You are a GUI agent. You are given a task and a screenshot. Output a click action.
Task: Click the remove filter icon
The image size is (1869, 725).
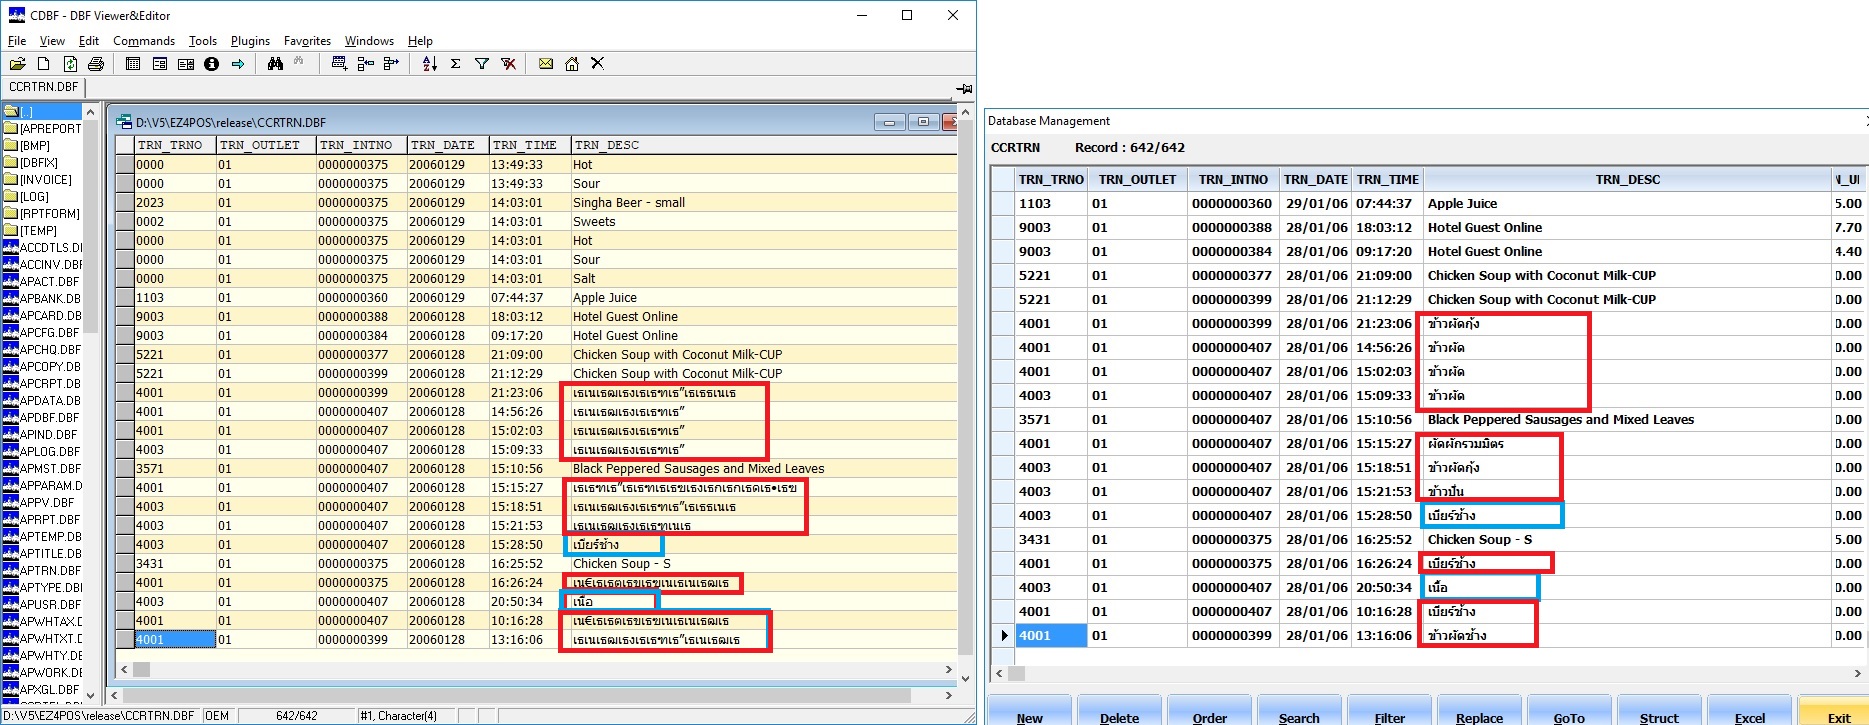508,64
